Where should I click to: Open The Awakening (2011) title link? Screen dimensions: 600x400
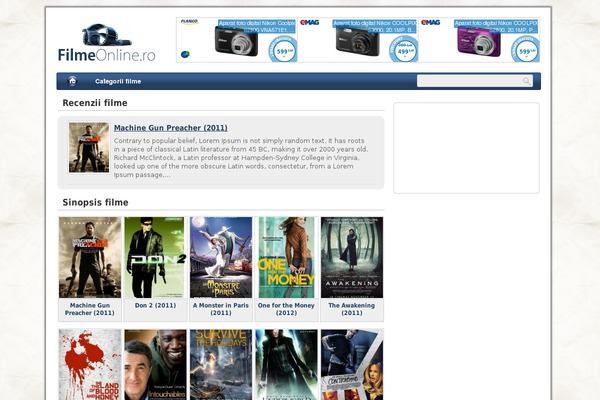[x=352, y=309]
